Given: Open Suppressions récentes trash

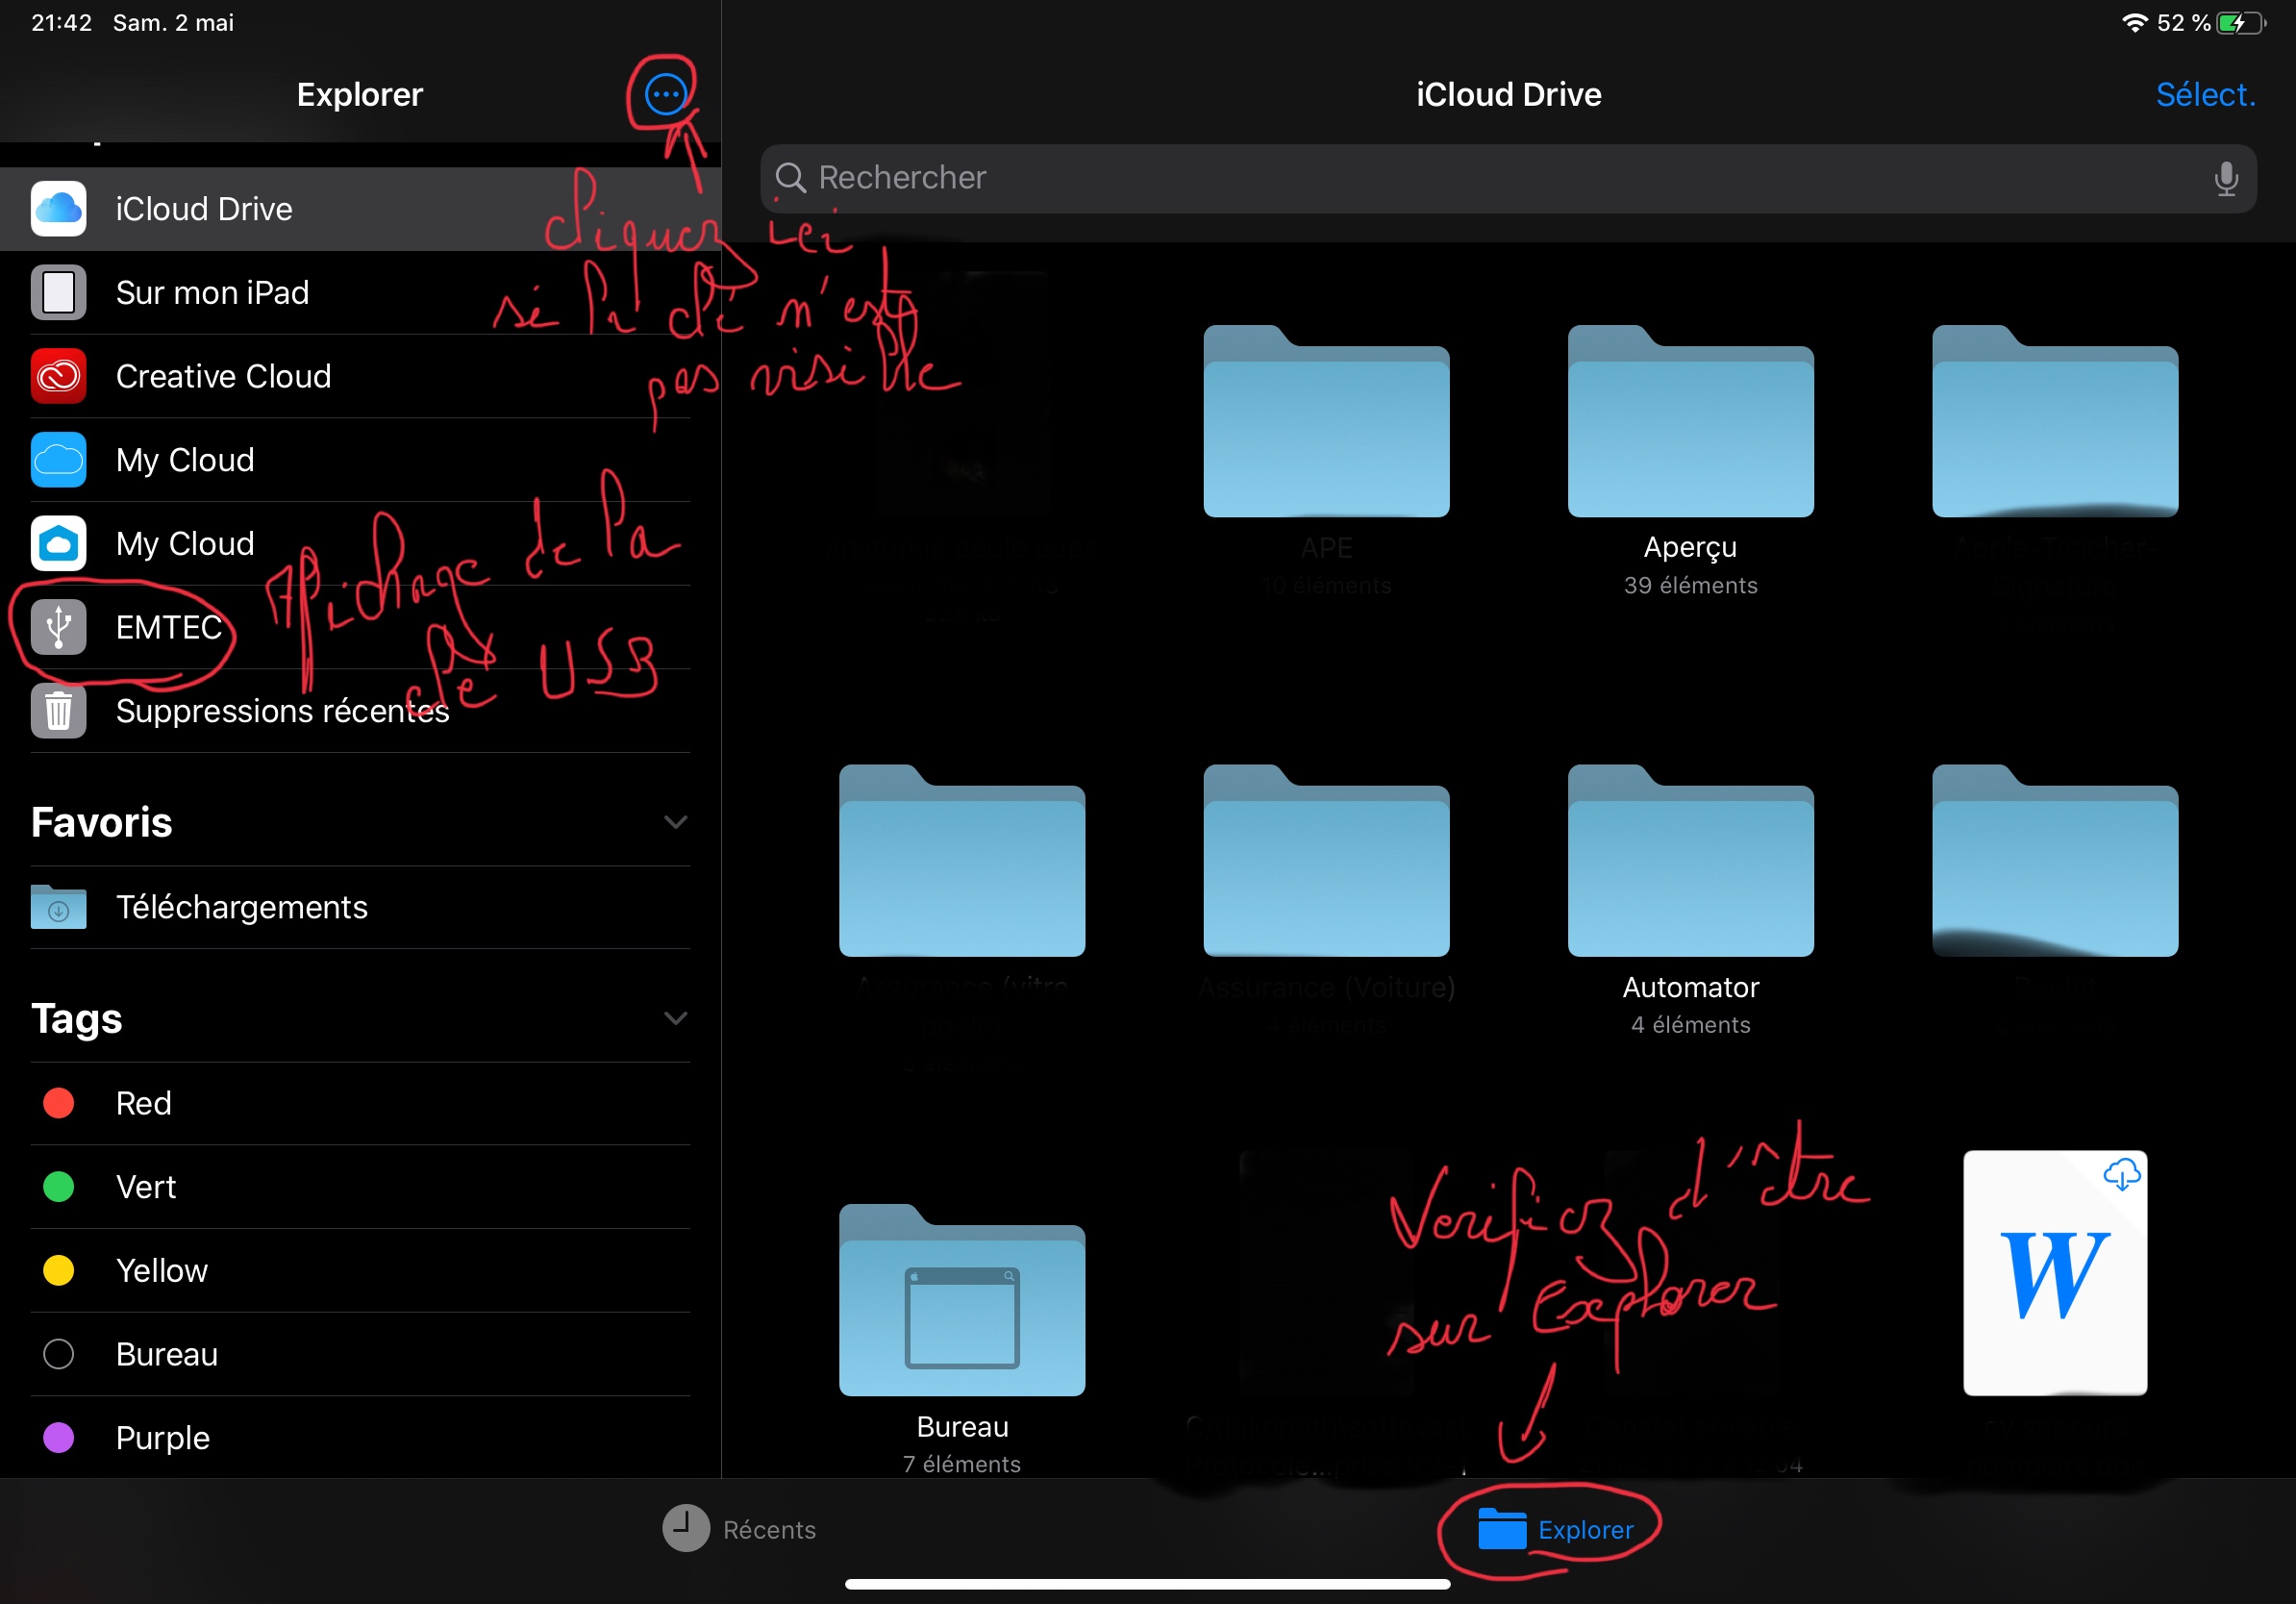Looking at the screenshot, I should point(282,711).
